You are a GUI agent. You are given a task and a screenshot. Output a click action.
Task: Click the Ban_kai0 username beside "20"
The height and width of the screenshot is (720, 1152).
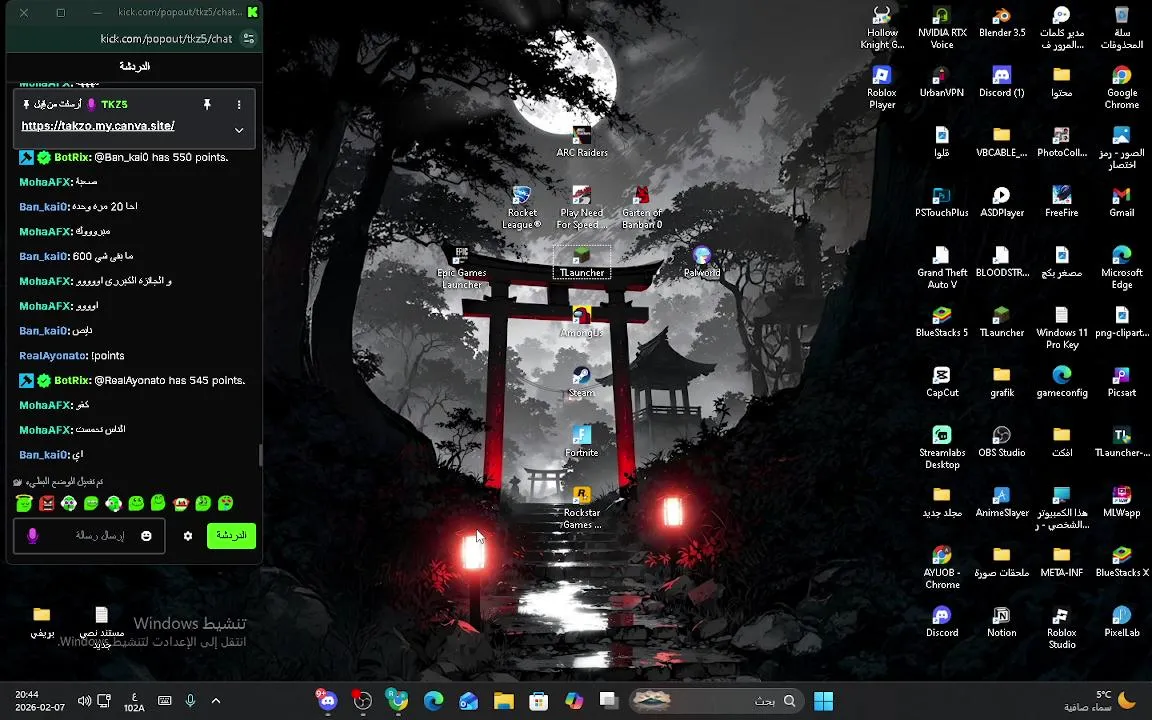click(x=43, y=206)
